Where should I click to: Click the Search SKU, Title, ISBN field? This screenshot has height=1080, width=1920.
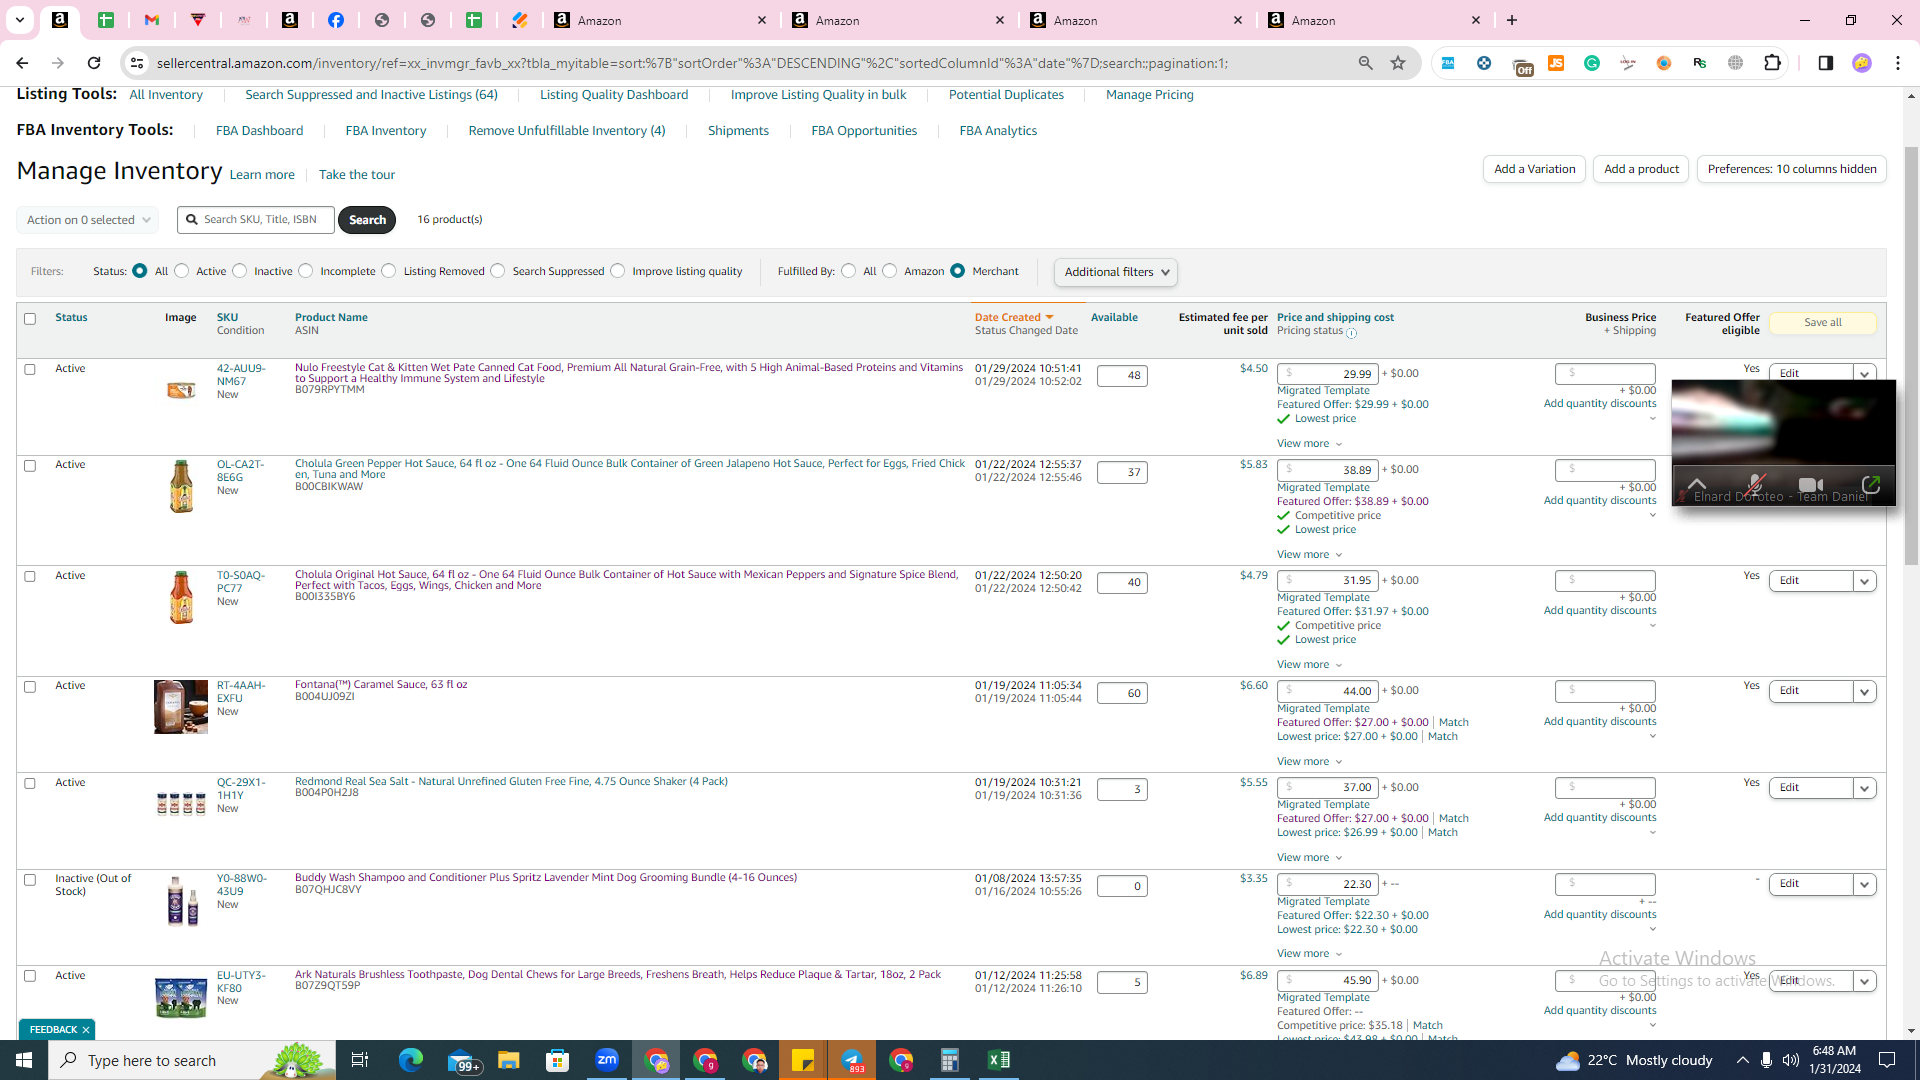256,220
